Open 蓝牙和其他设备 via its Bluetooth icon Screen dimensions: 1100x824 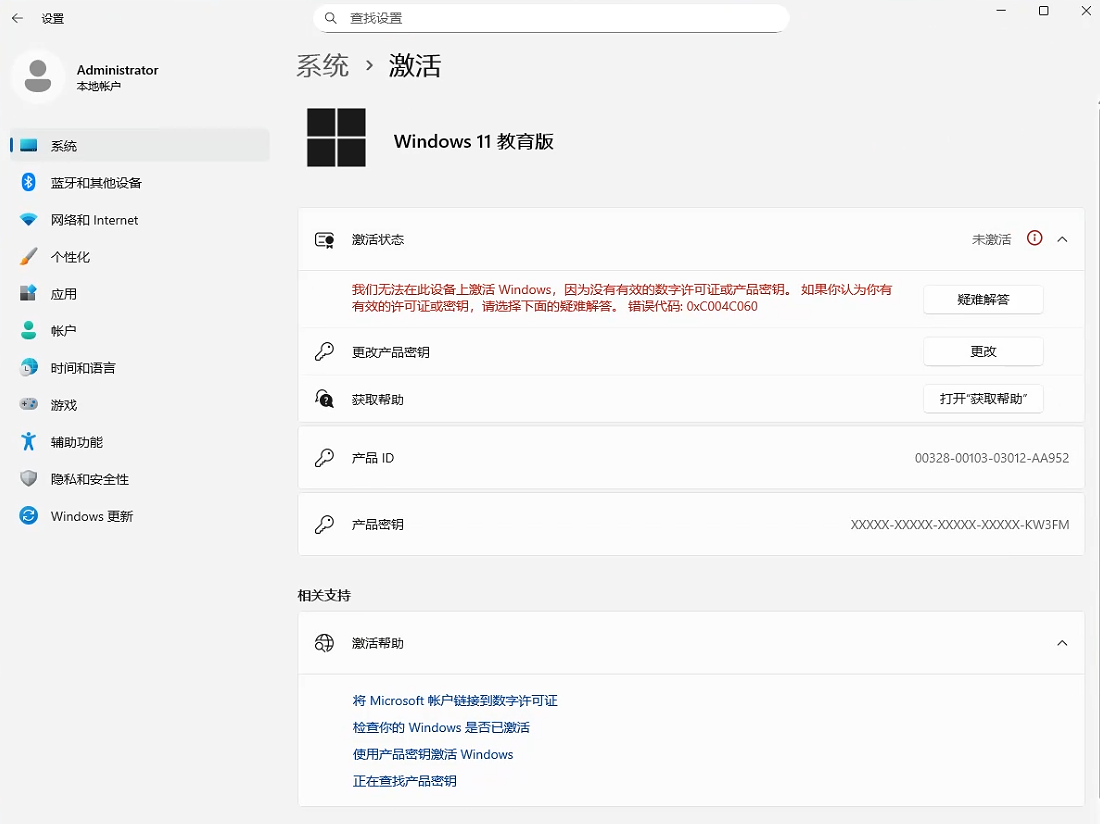coord(29,182)
